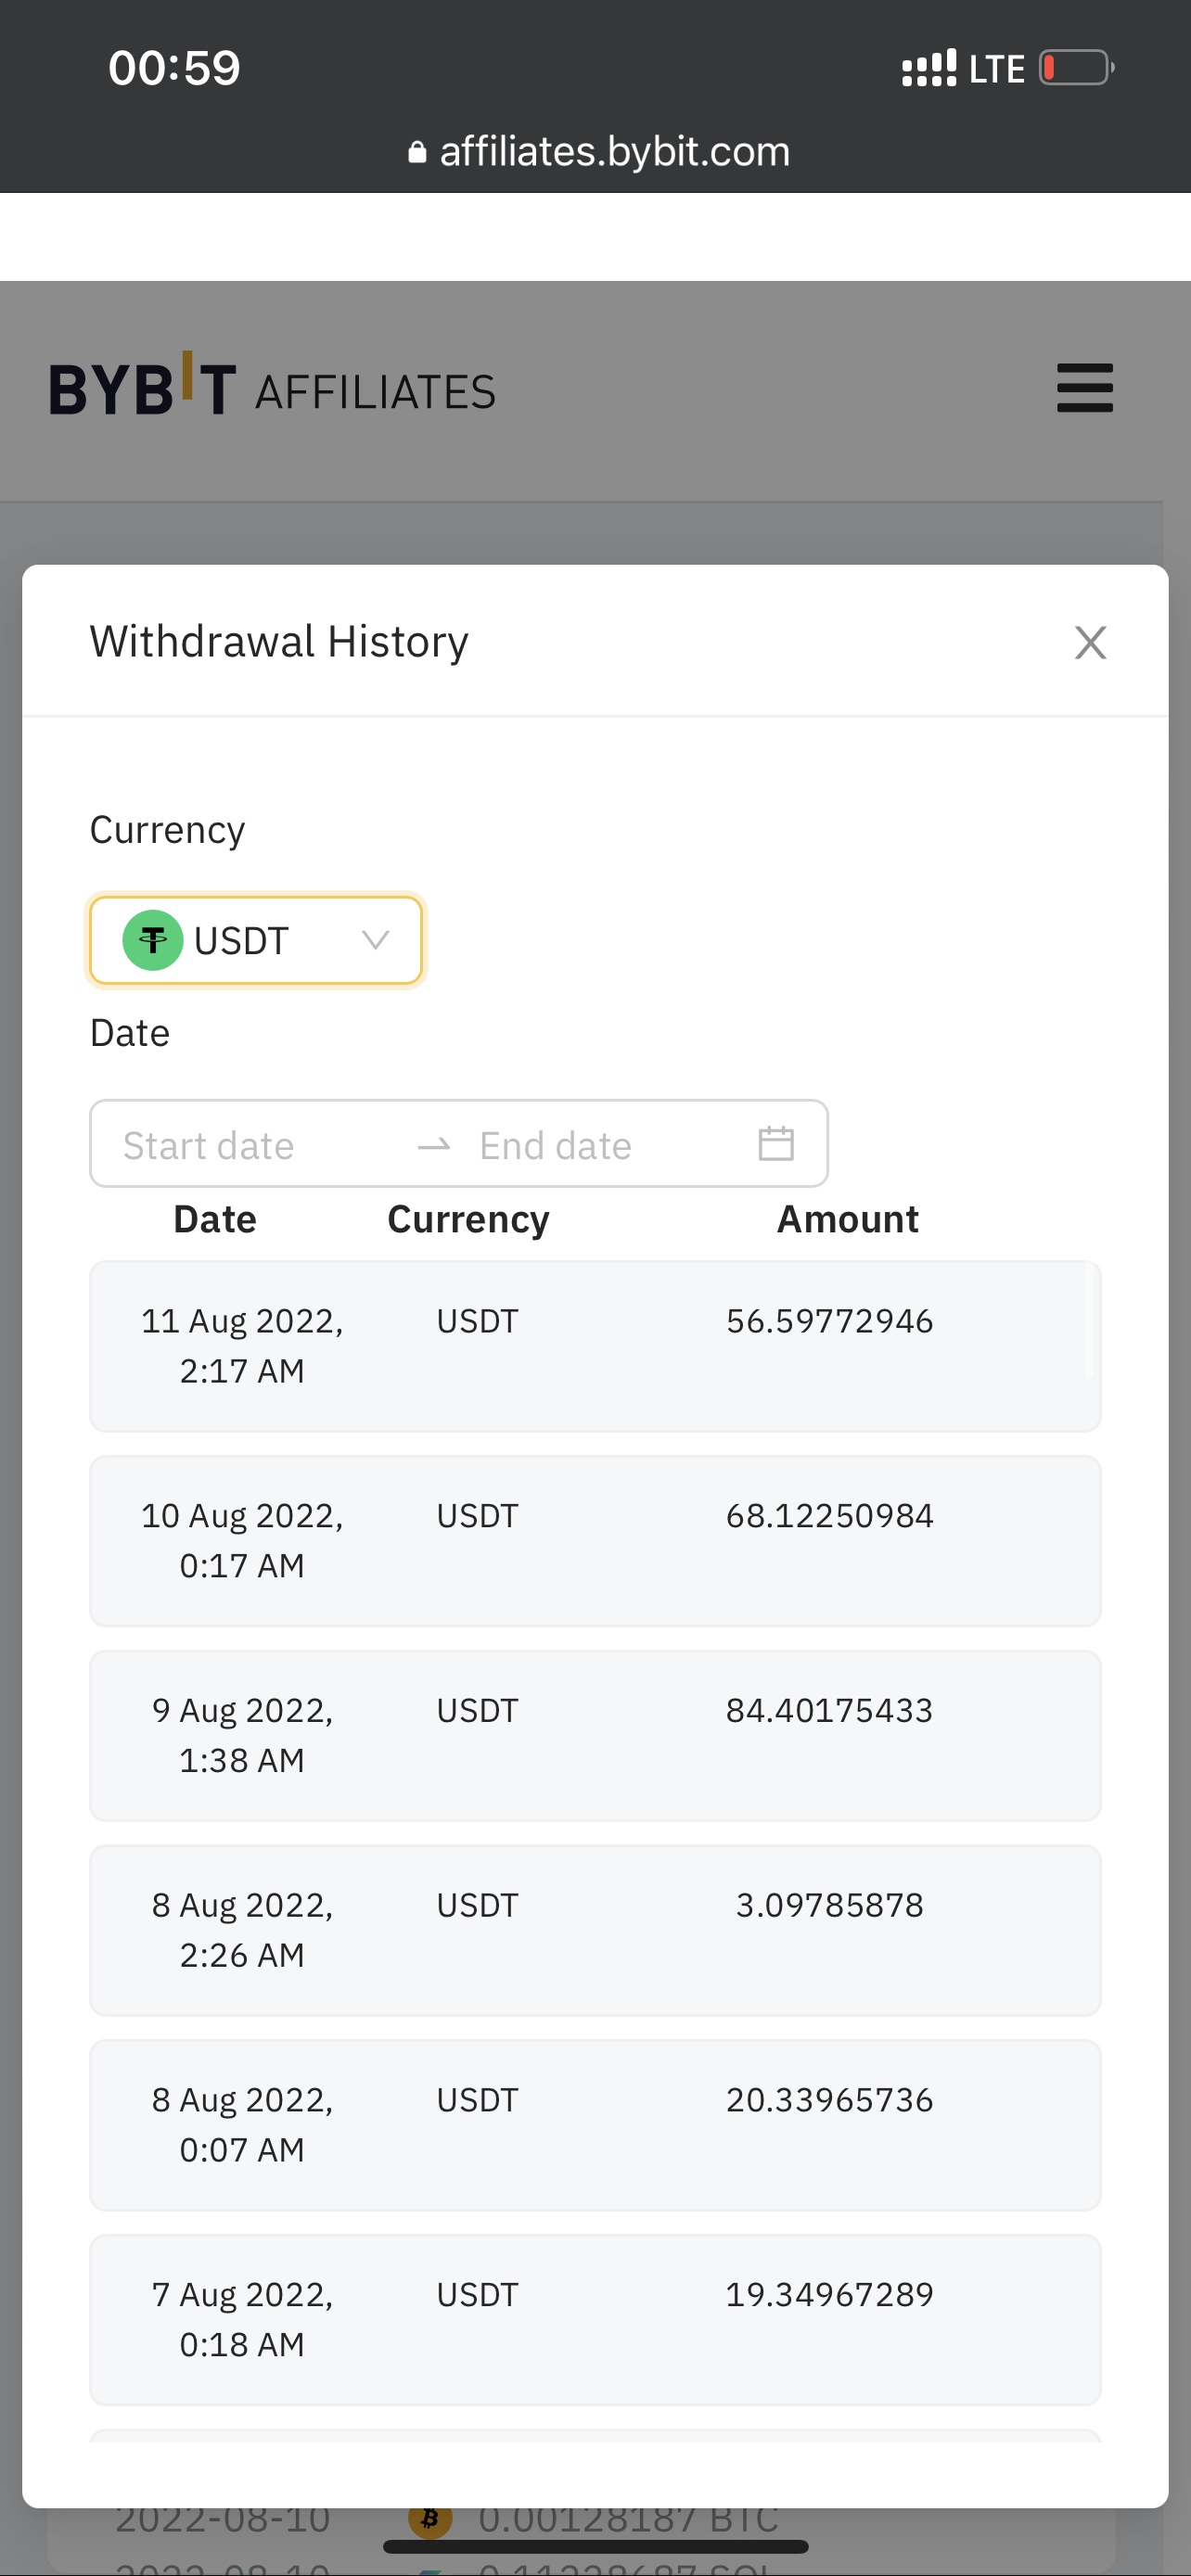The width and height of the screenshot is (1191, 2576).
Task: Open the hamburger navigation menu
Action: [1084, 388]
